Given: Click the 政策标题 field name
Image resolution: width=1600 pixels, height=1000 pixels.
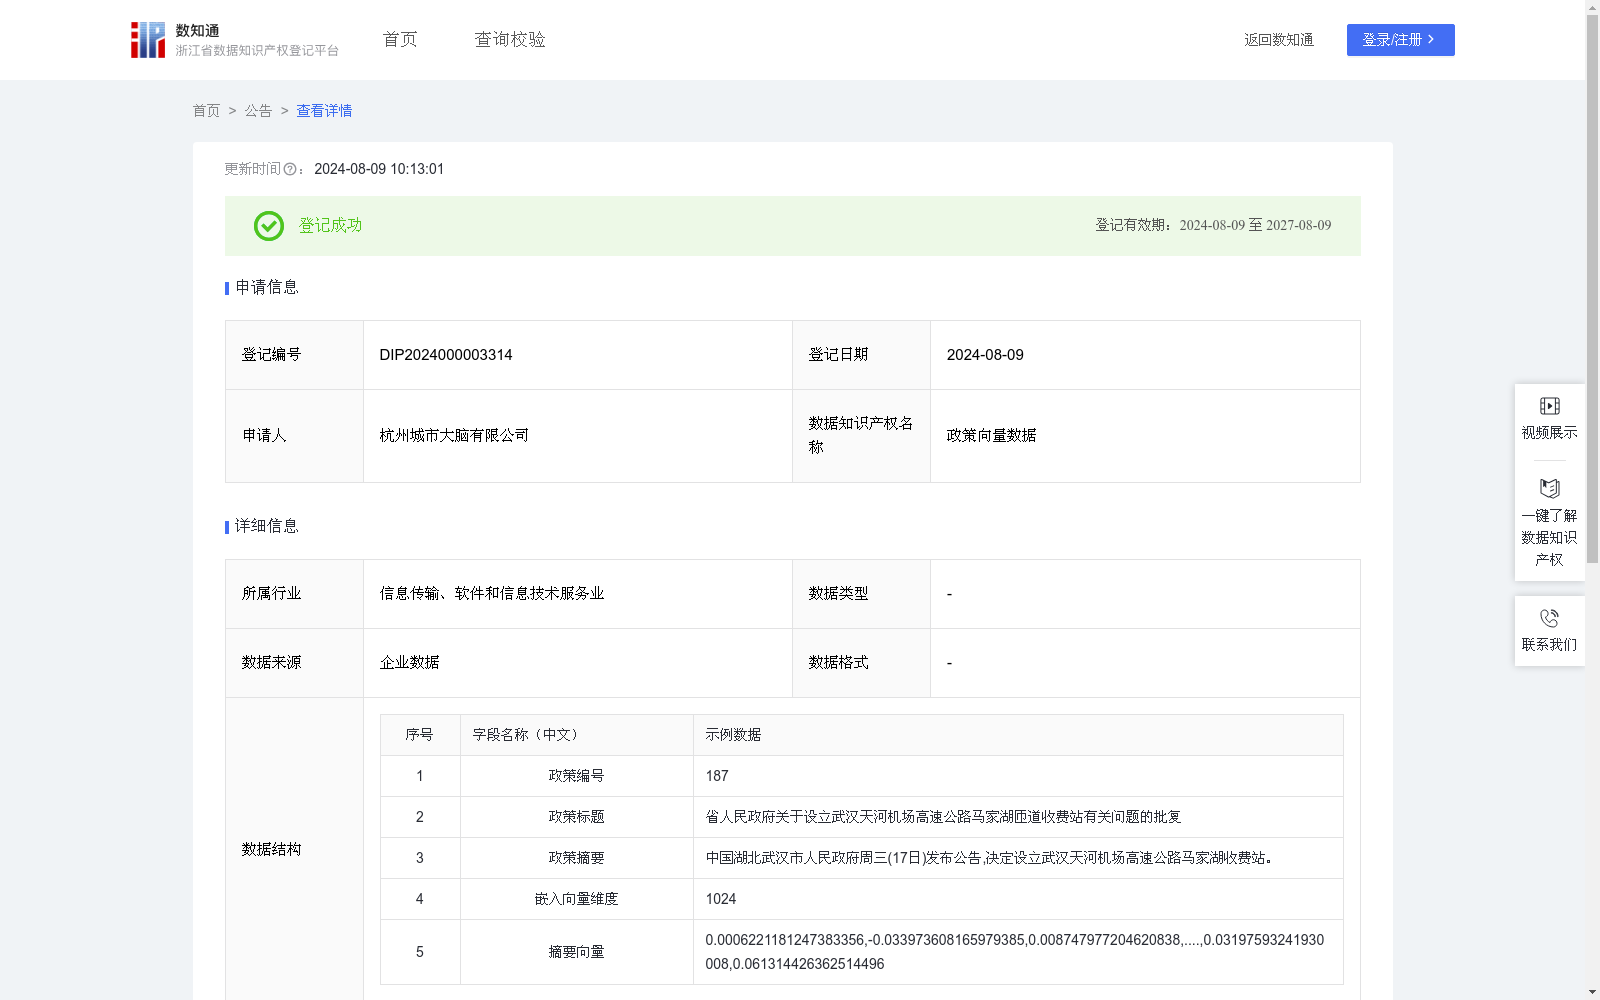Looking at the screenshot, I should tap(577, 817).
